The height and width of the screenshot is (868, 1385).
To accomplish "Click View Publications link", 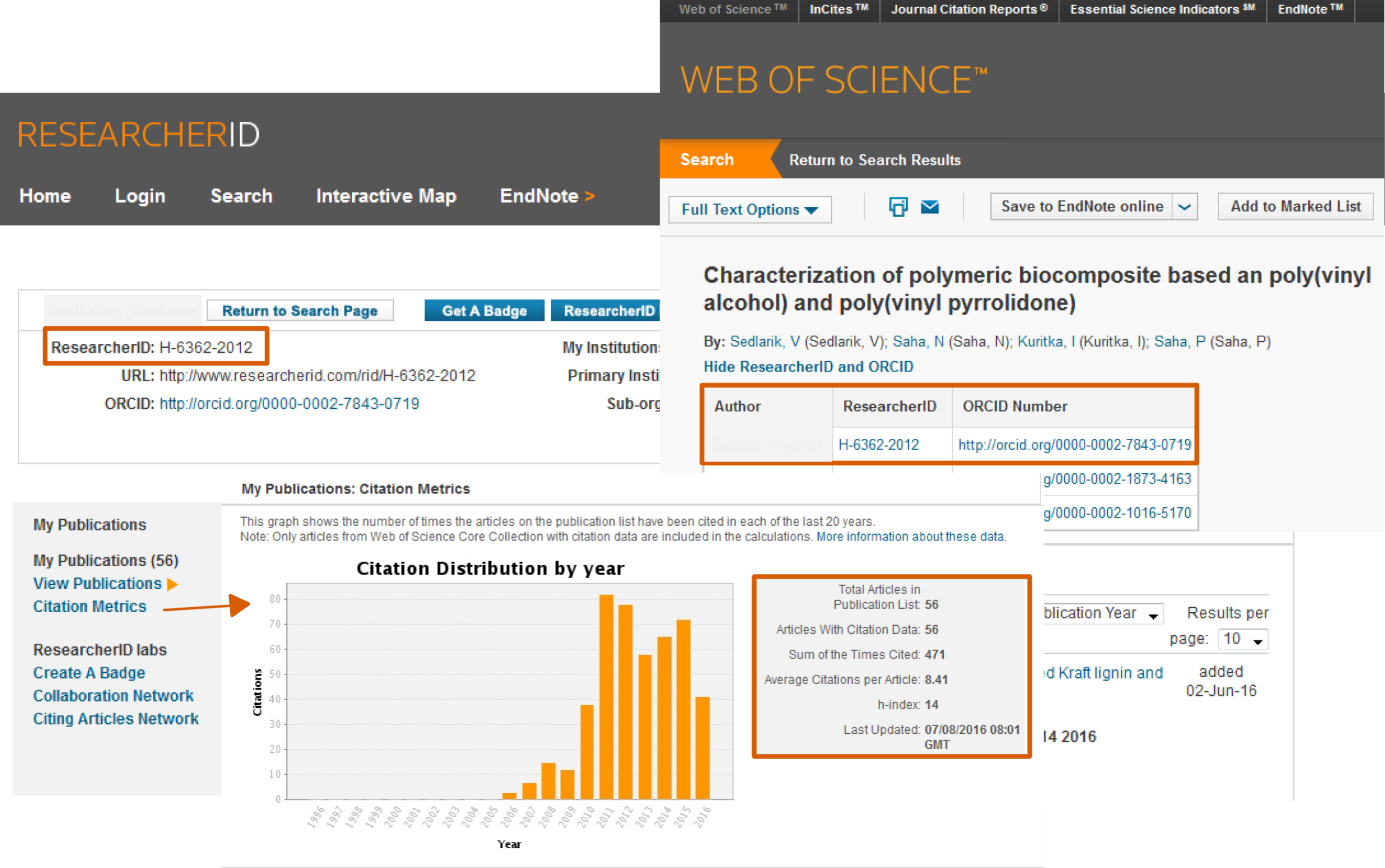I will click(97, 584).
